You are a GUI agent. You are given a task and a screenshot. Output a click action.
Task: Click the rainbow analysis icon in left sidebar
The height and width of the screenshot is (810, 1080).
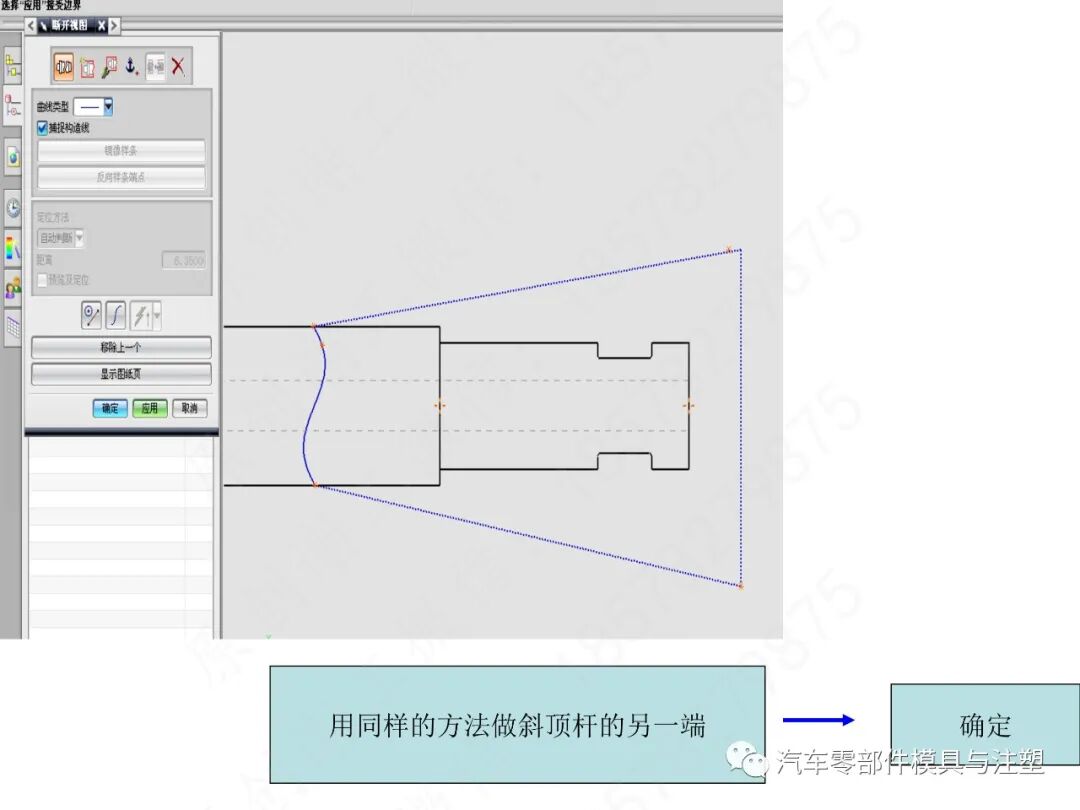coord(14,248)
